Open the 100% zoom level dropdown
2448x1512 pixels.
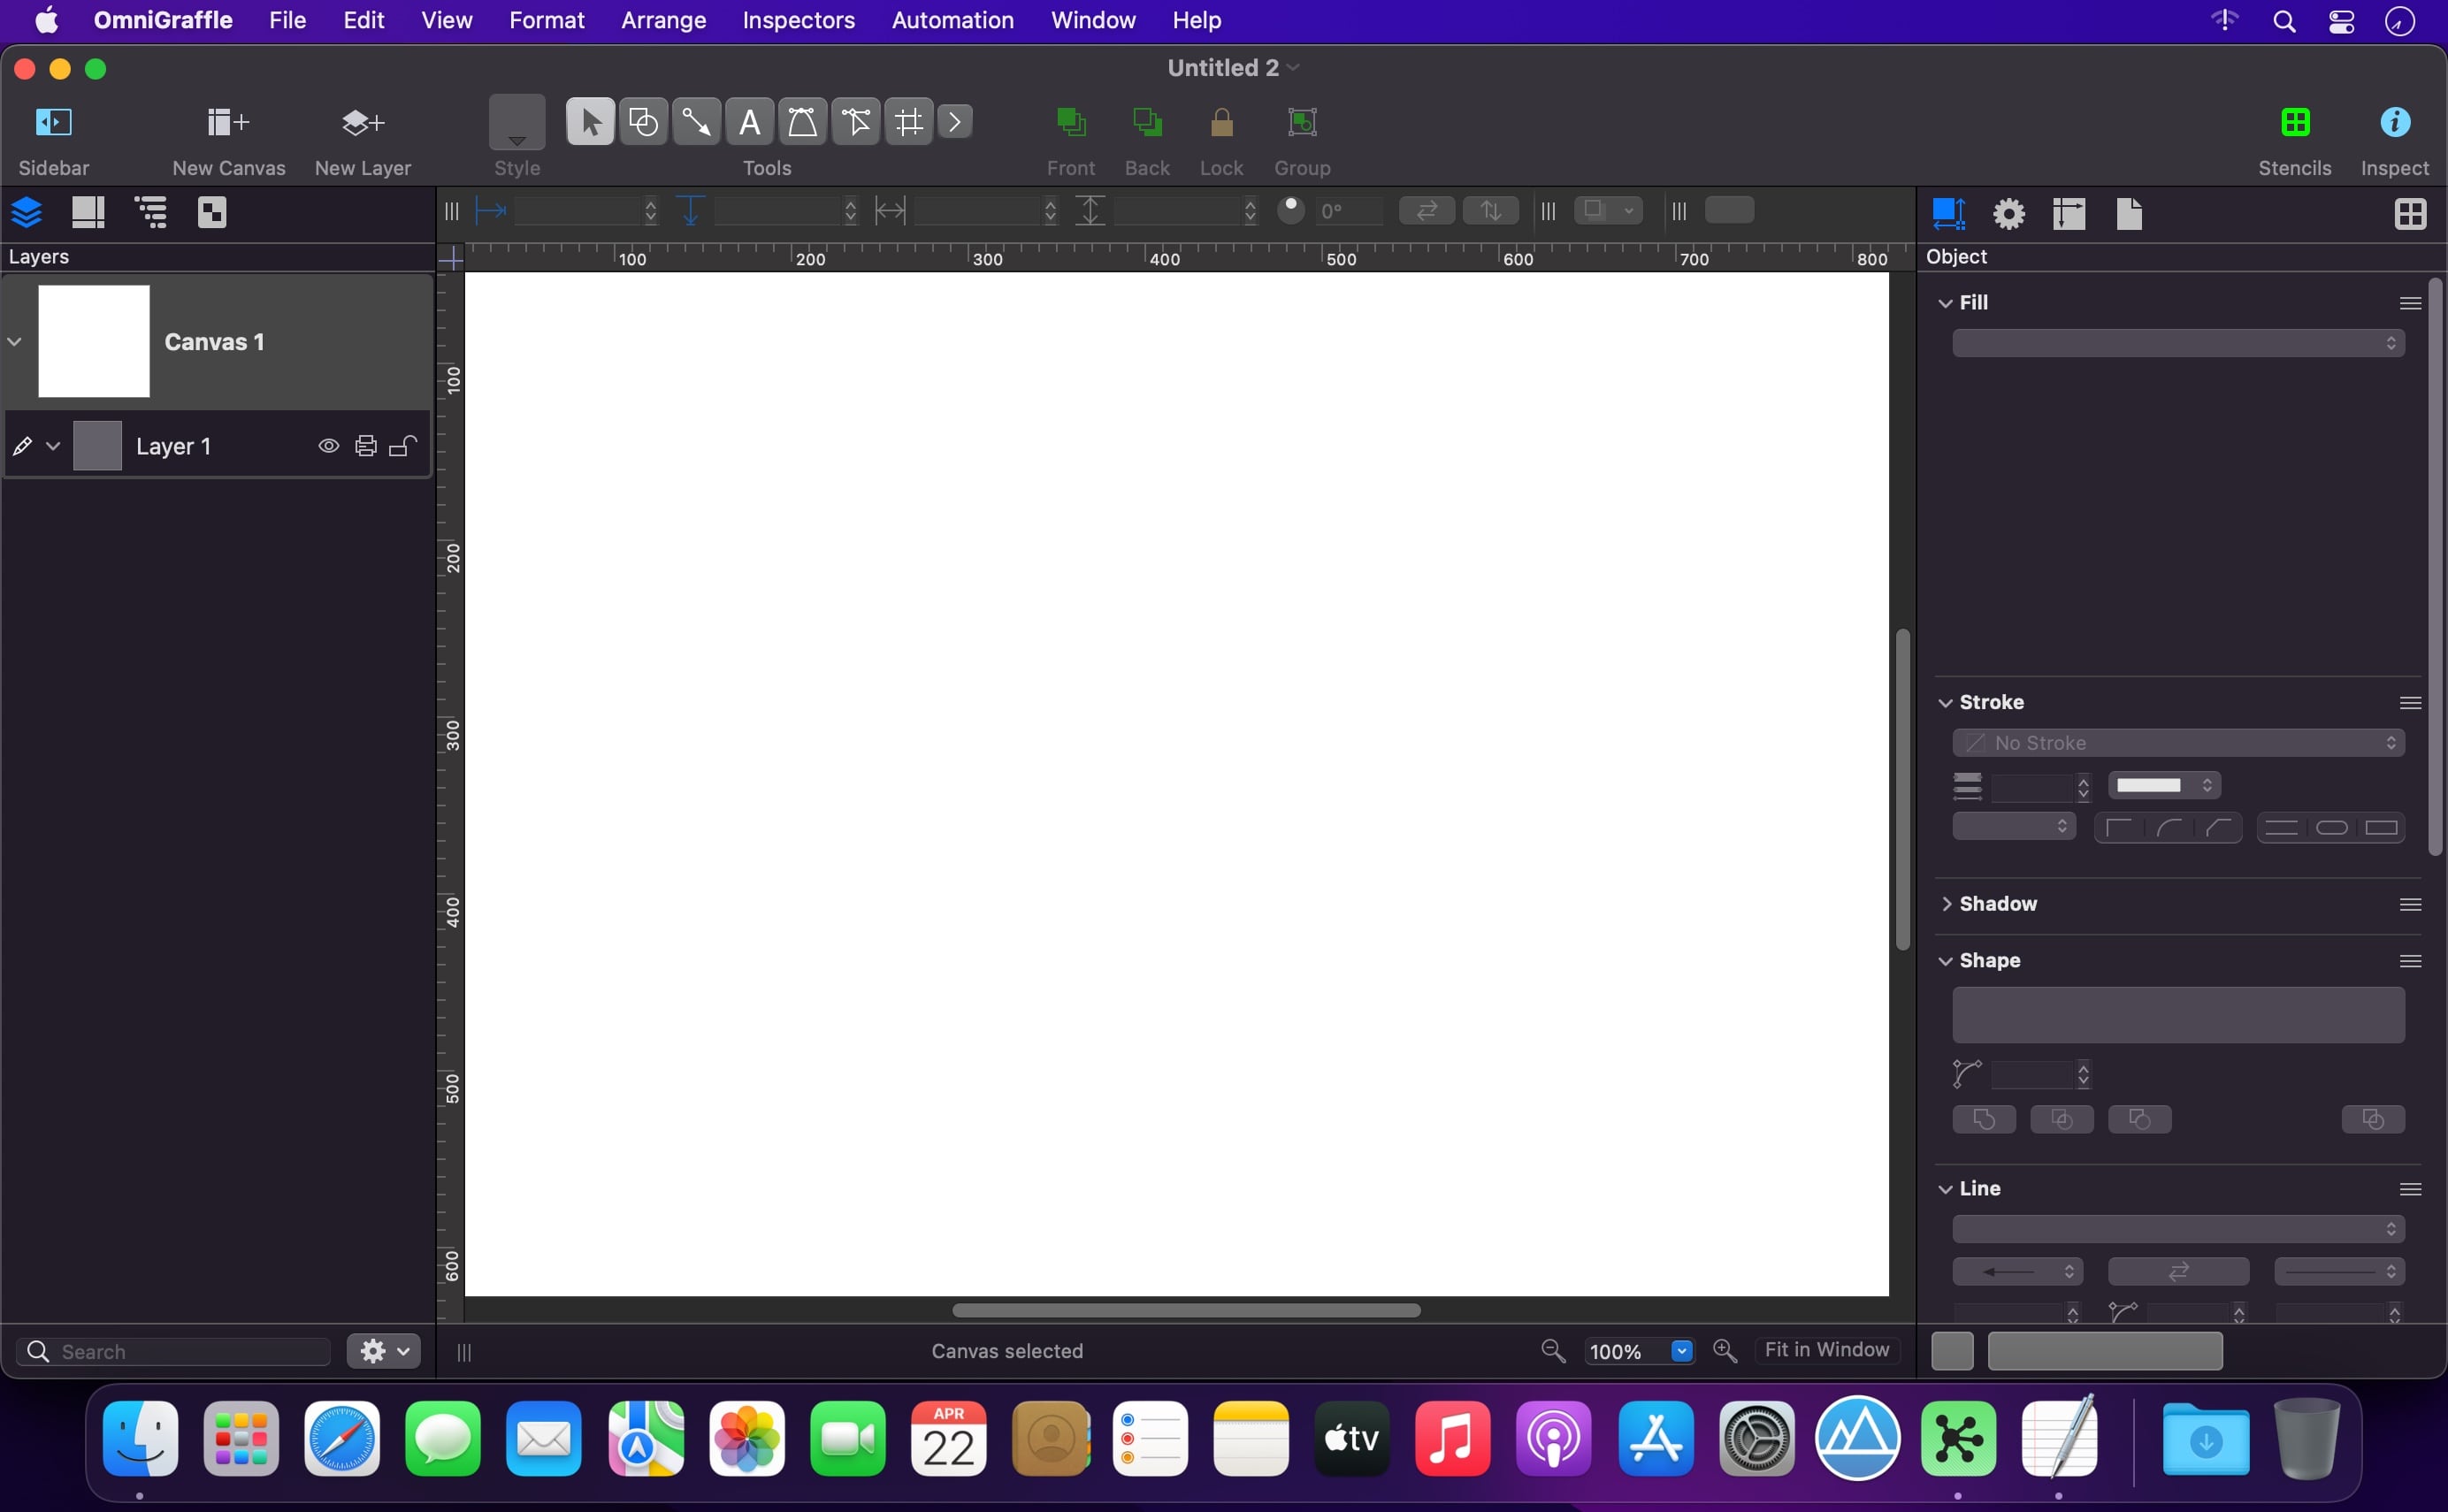(1682, 1351)
